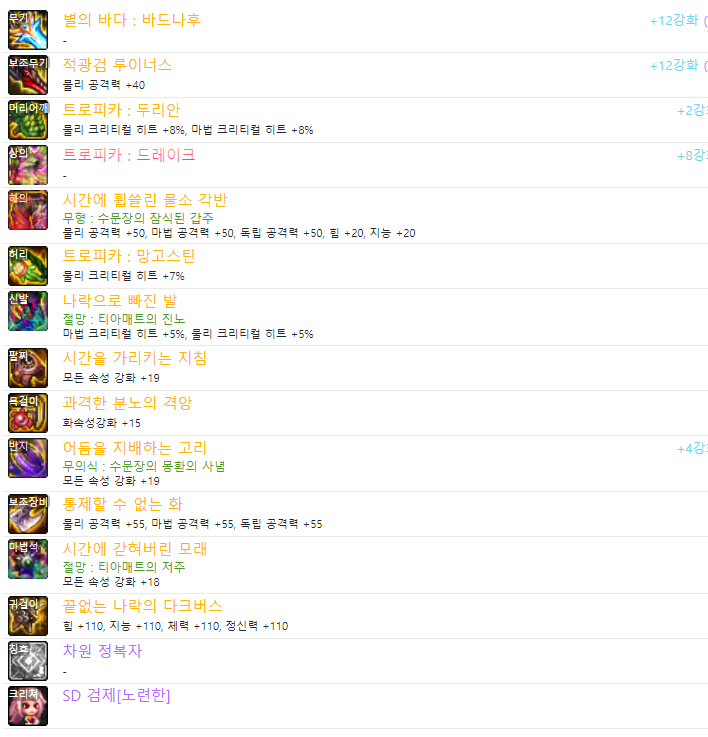Open pink item 트로피카 : 드레이크
This screenshot has height=737, width=708.
pos(129,155)
